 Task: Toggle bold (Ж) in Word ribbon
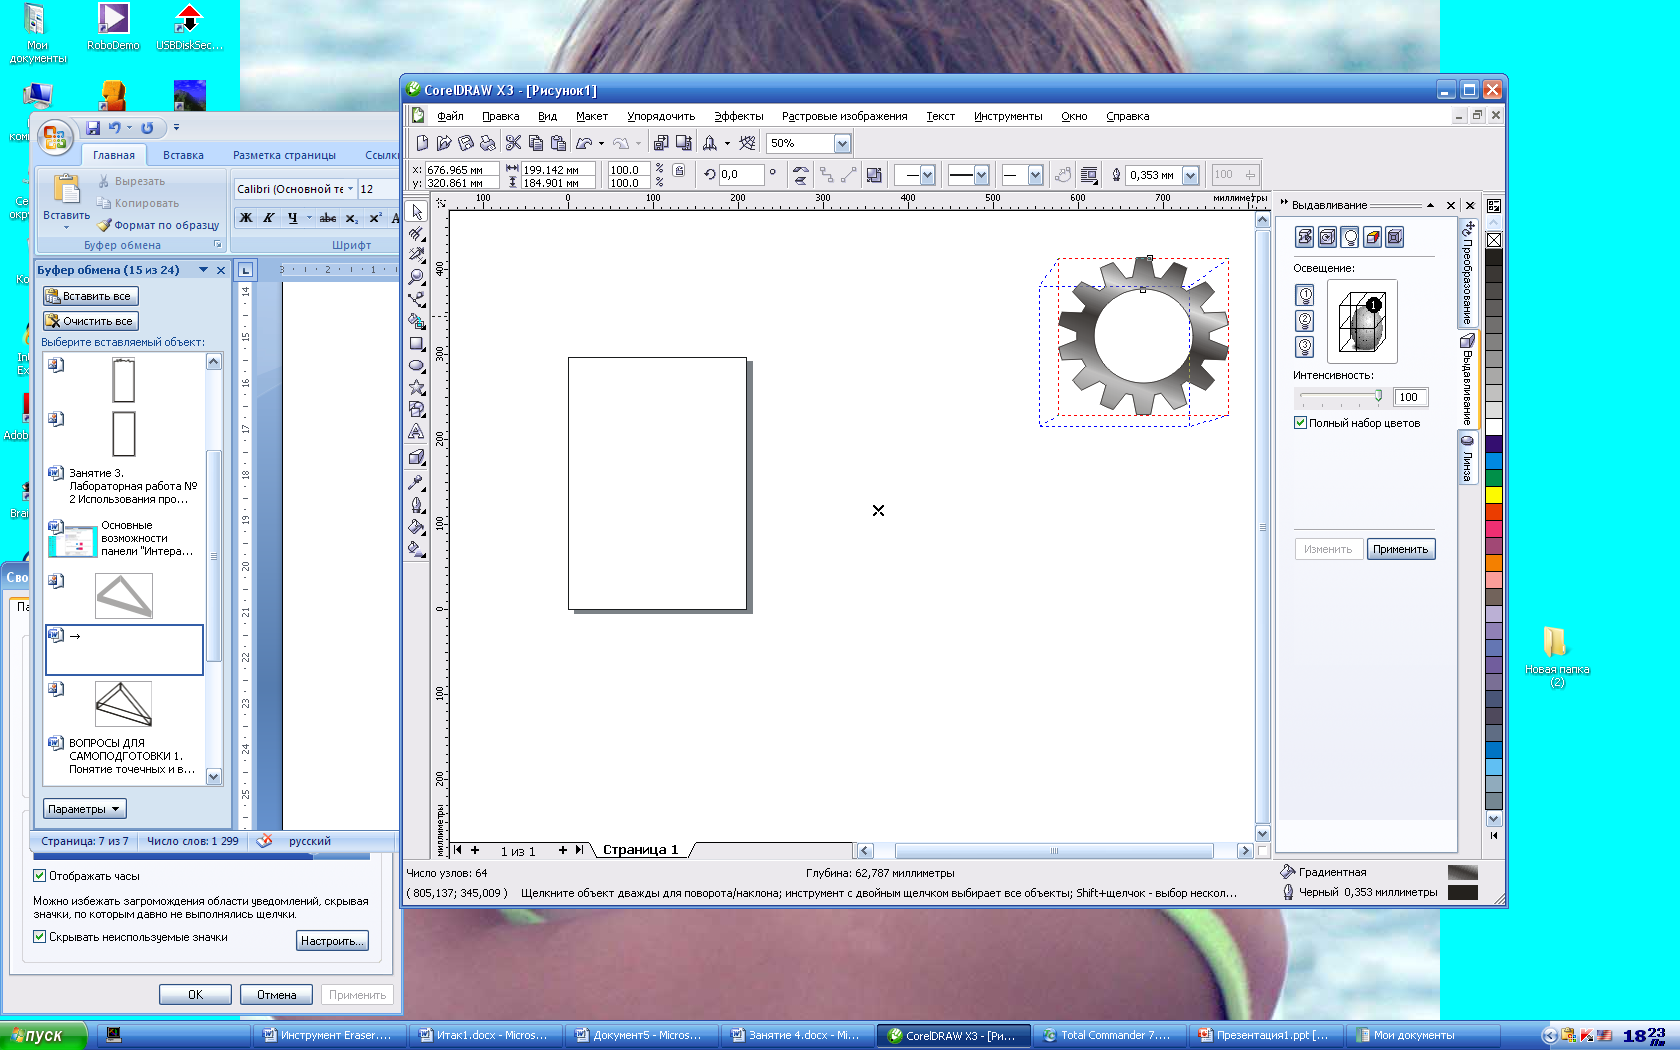pyautogui.click(x=246, y=218)
